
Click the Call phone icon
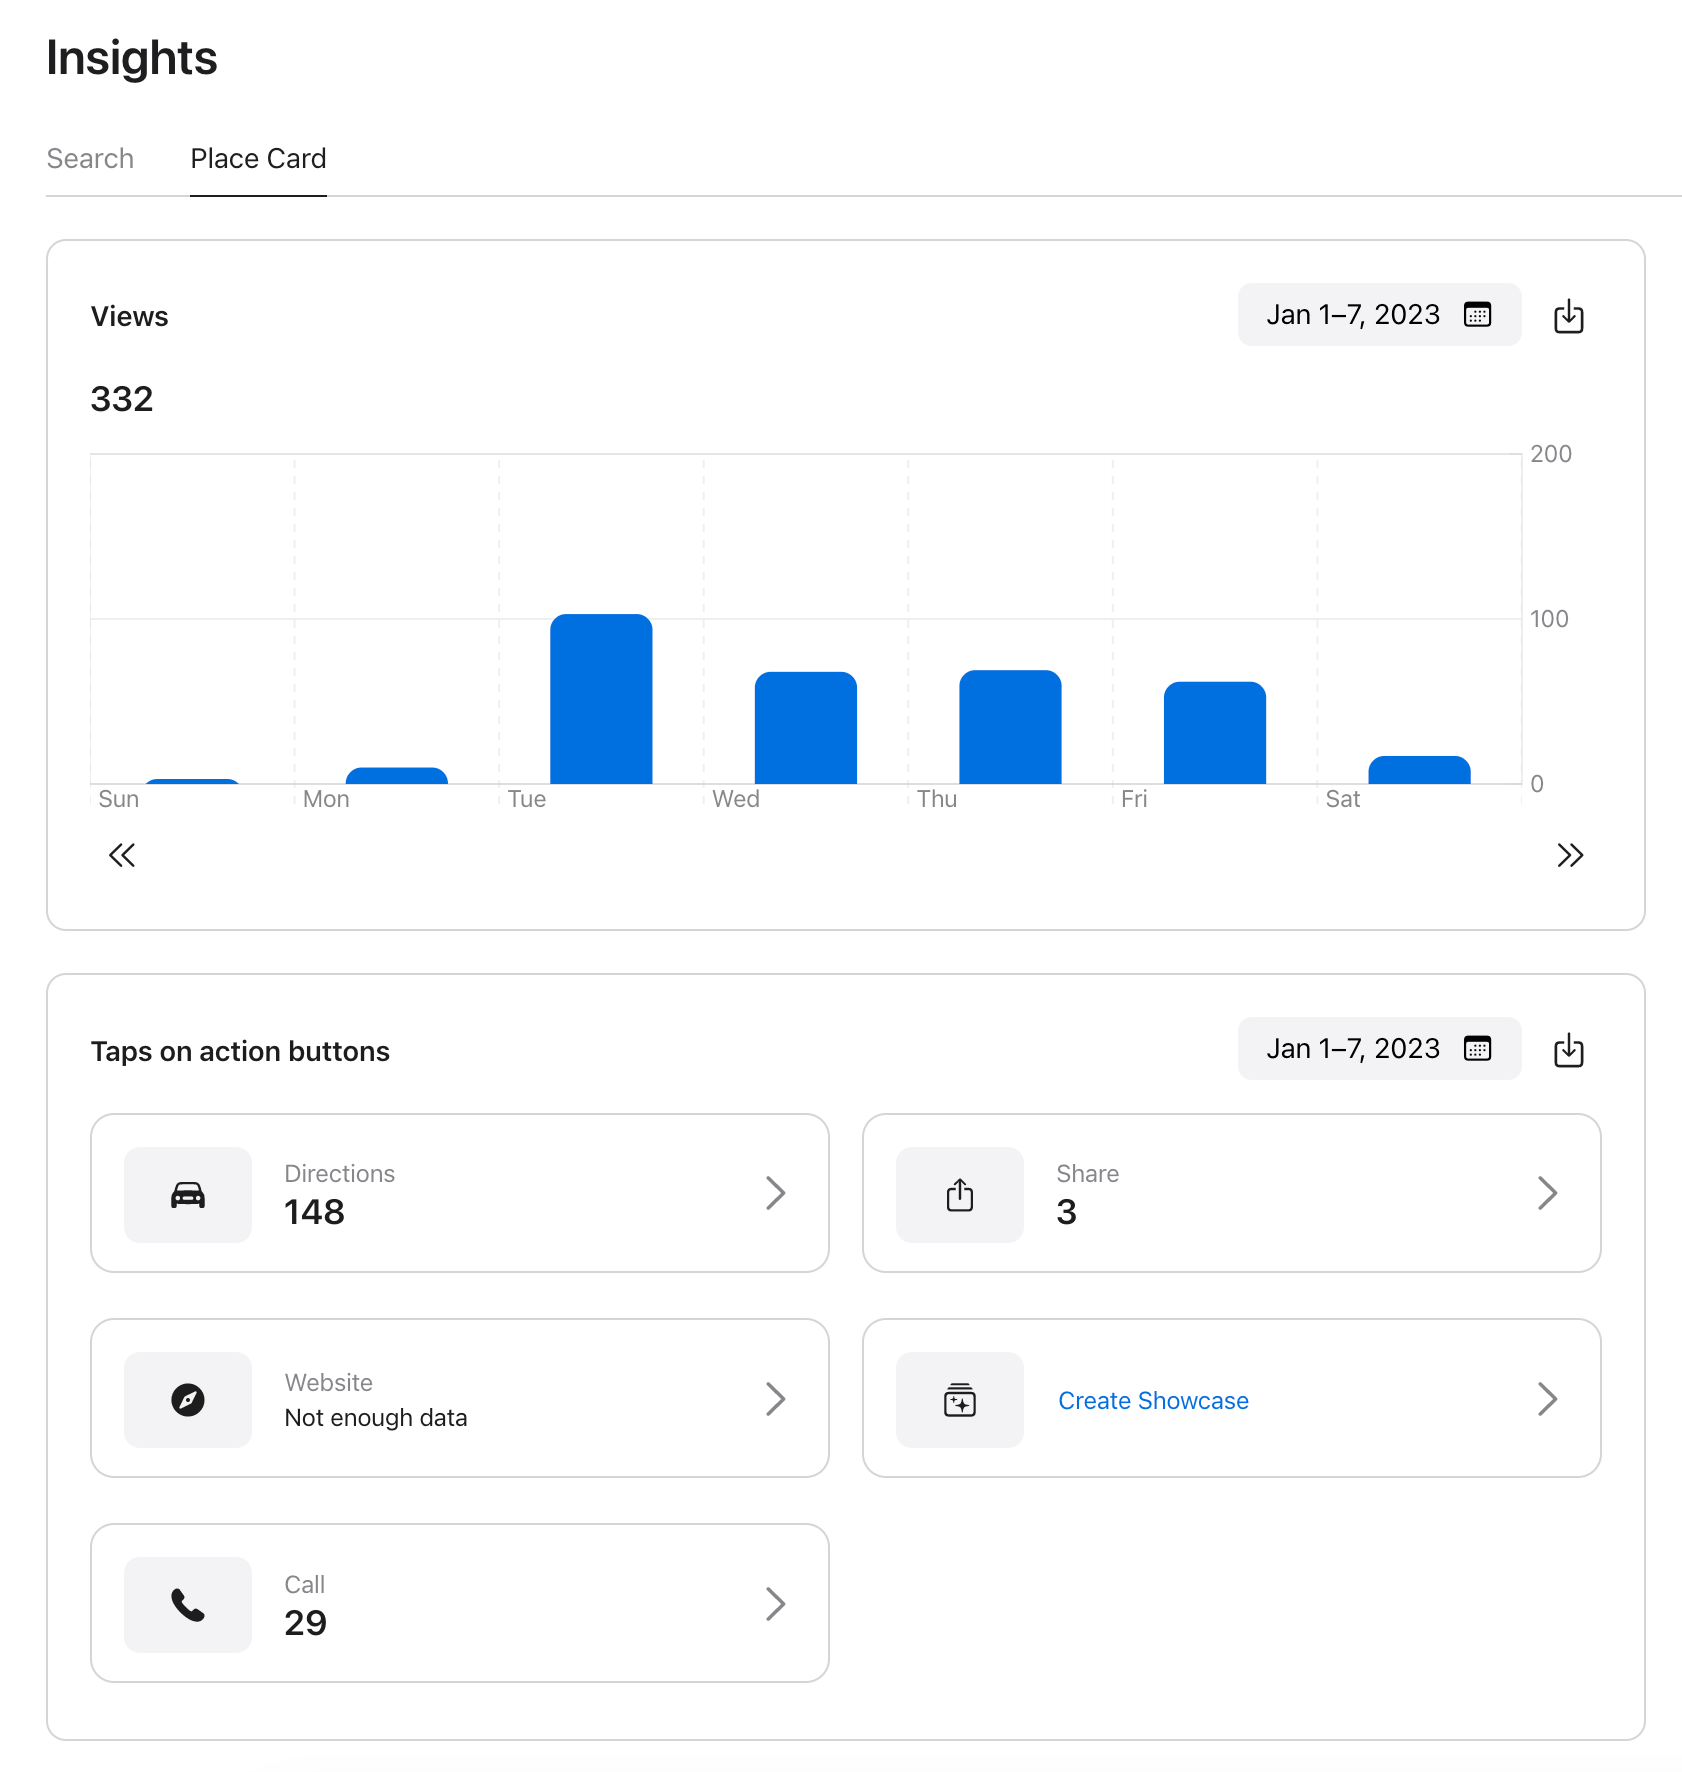188,1605
